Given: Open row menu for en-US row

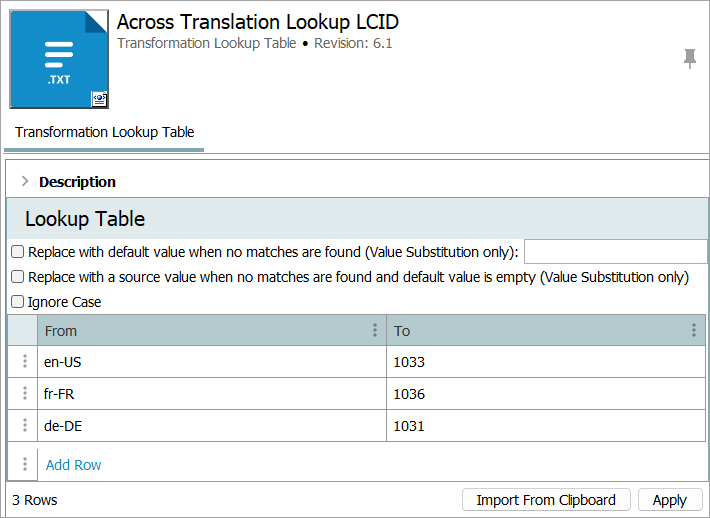Looking at the screenshot, I should [24, 362].
